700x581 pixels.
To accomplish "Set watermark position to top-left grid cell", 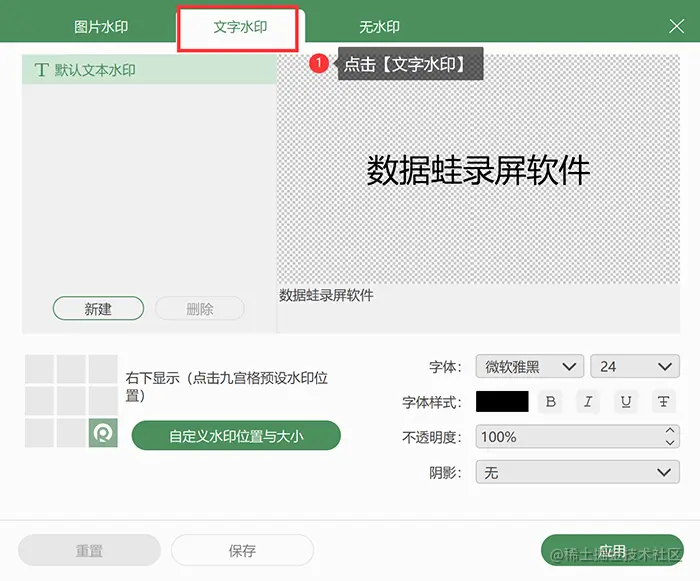I will tap(40, 369).
